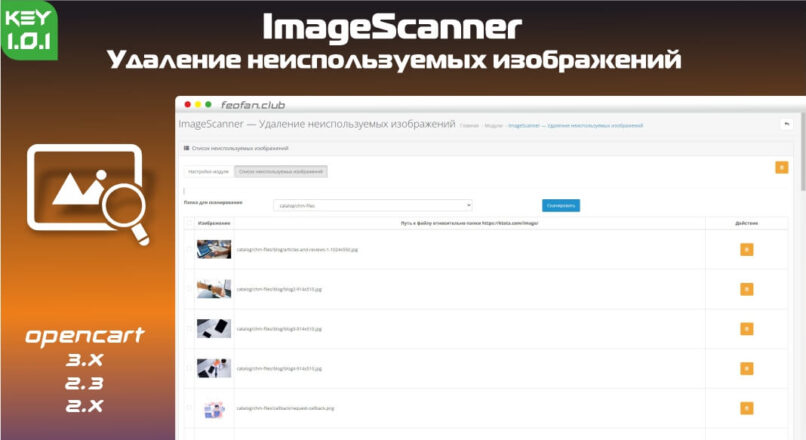
Task: Check the box for the blog2 image row
Action: (x=190, y=289)
